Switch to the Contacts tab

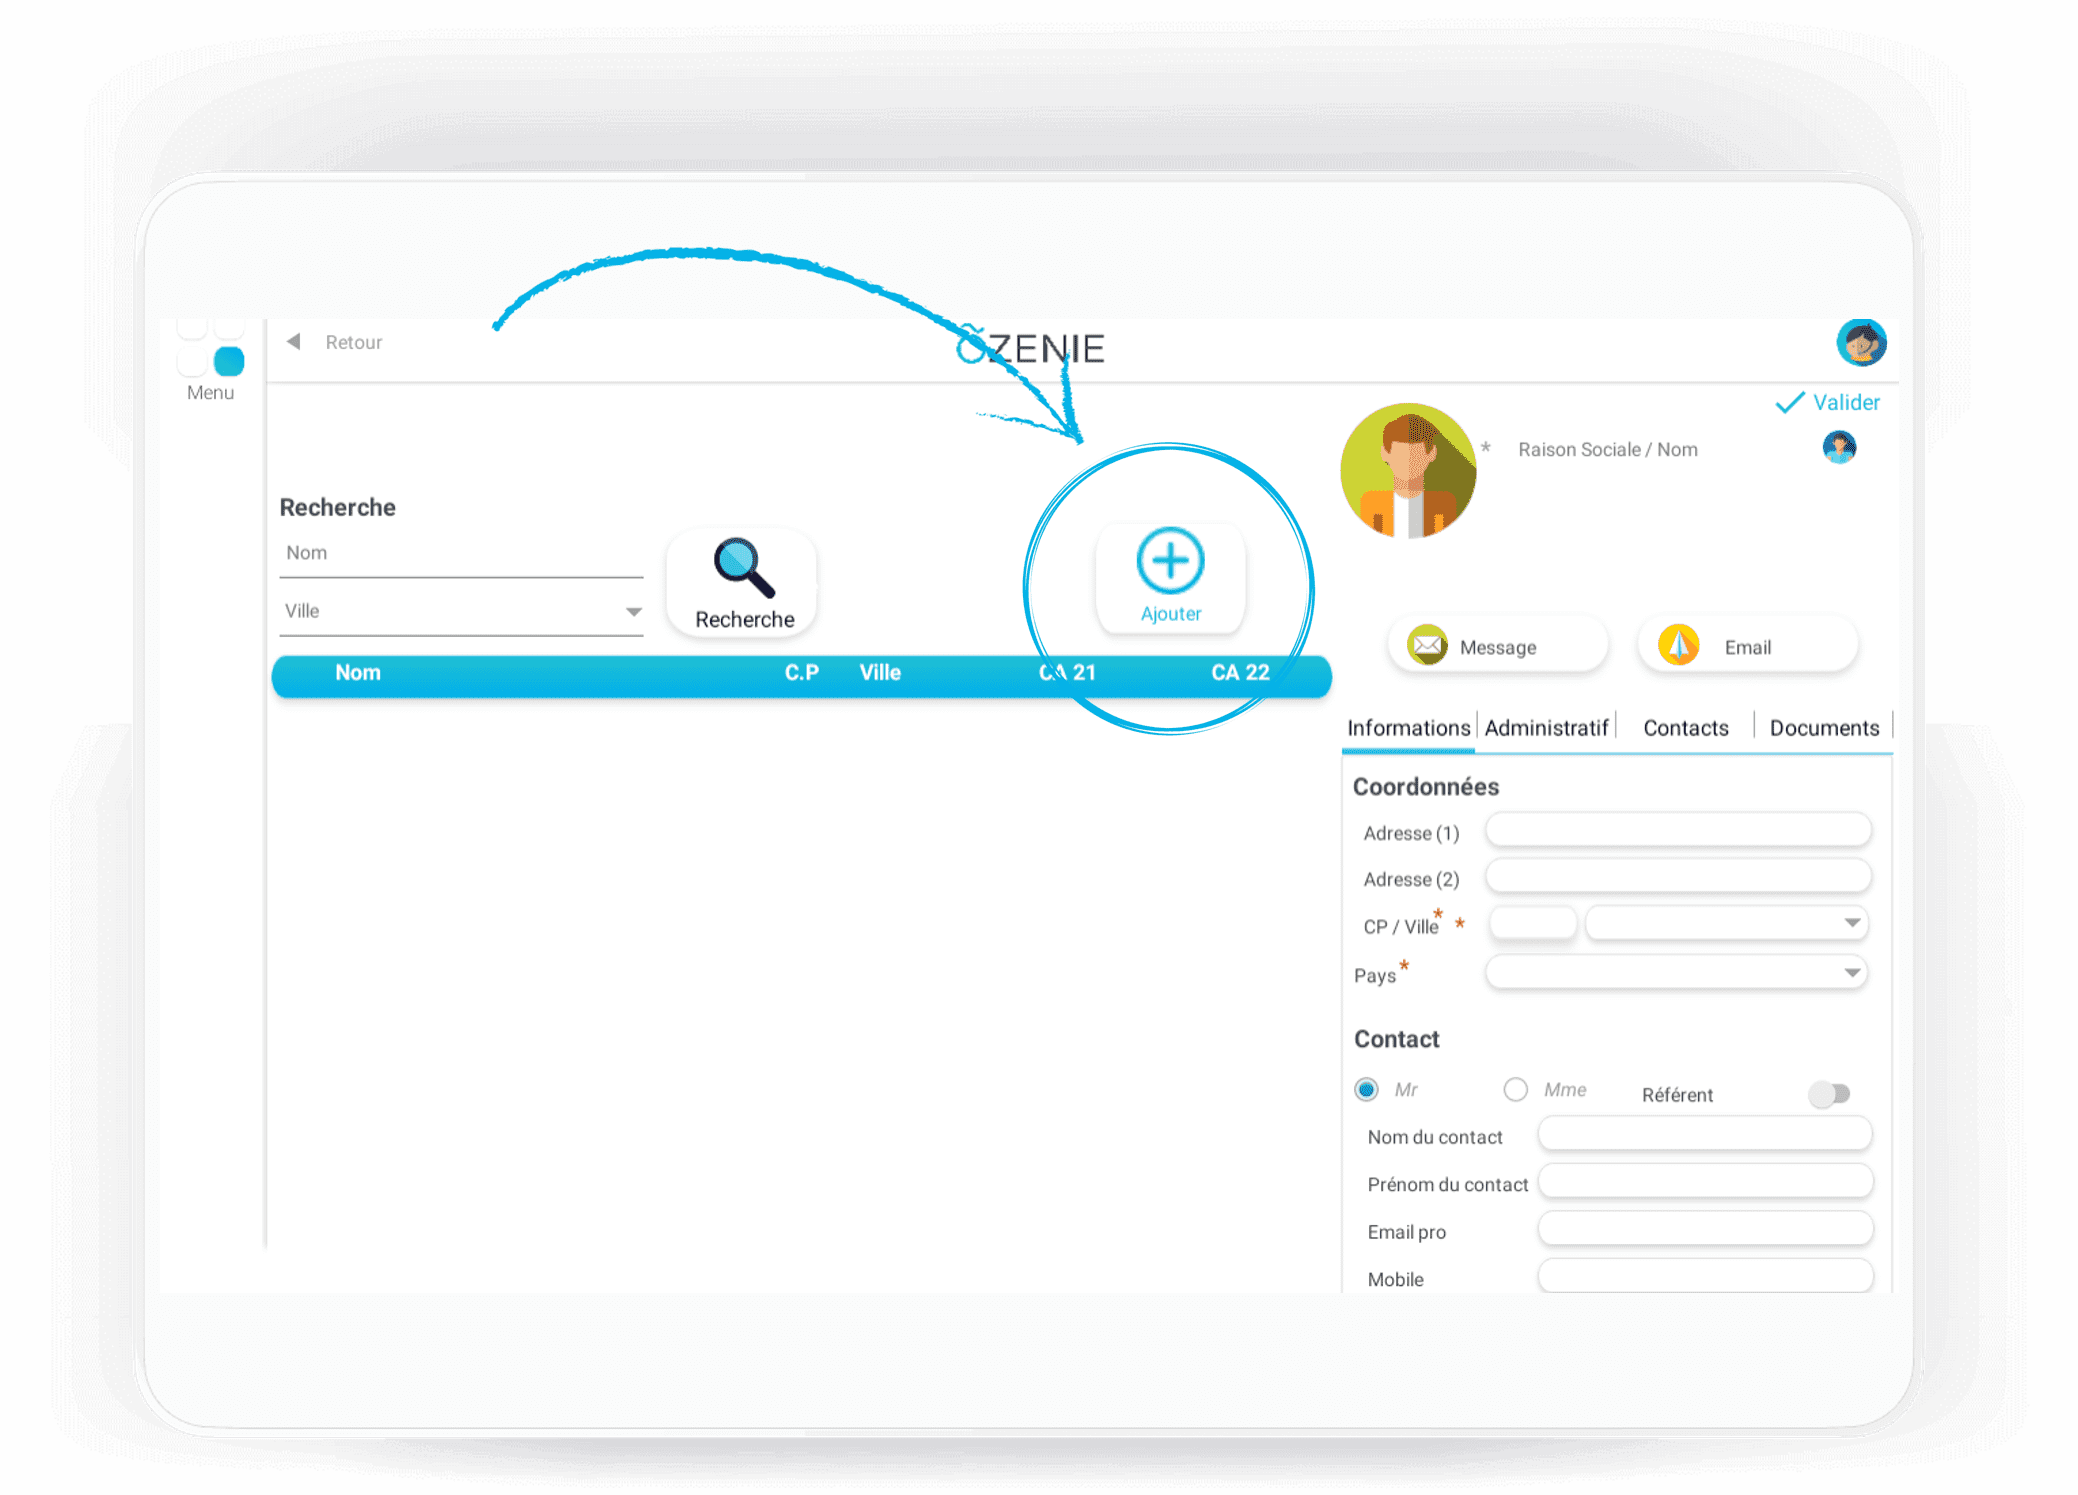(x=1685, y=728)
